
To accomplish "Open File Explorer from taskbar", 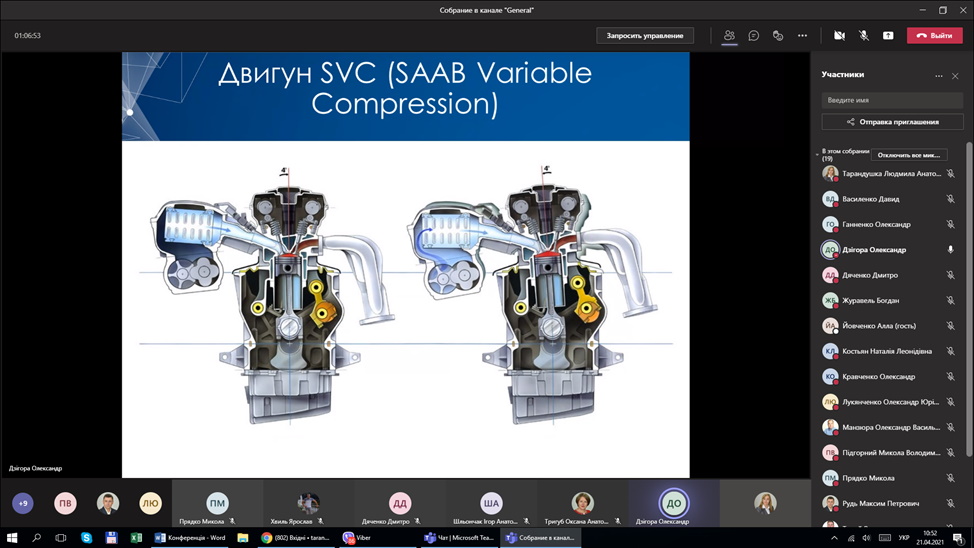I will [x=243, y=537].
